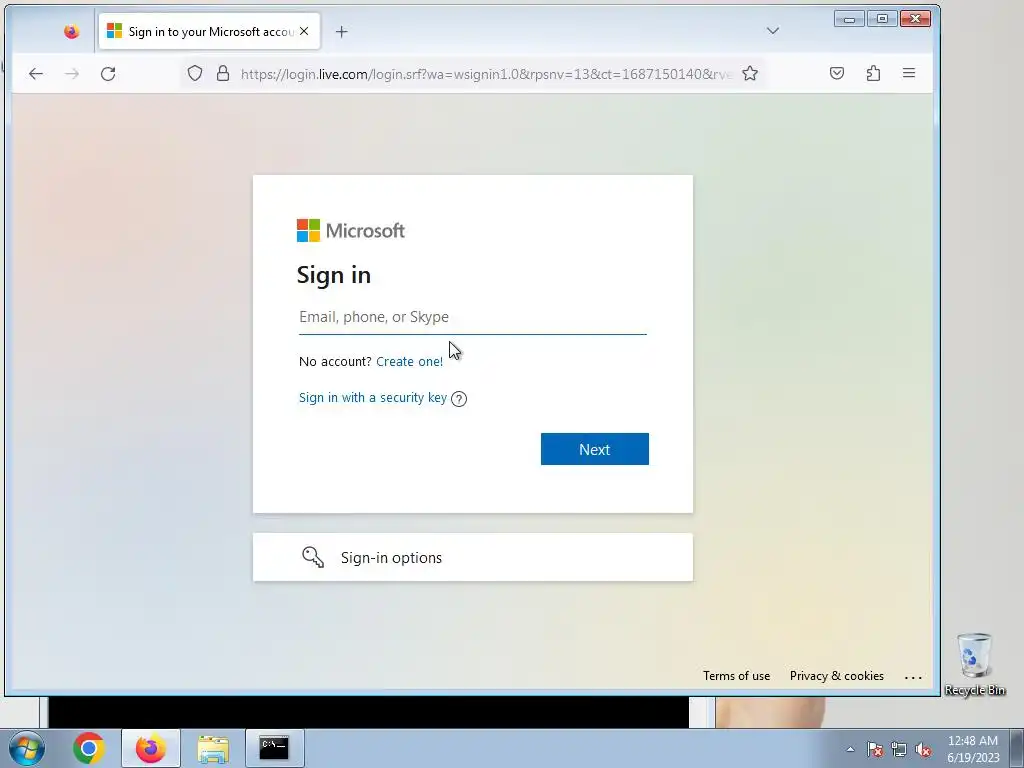Click the address bar URL

coord(486,74)
